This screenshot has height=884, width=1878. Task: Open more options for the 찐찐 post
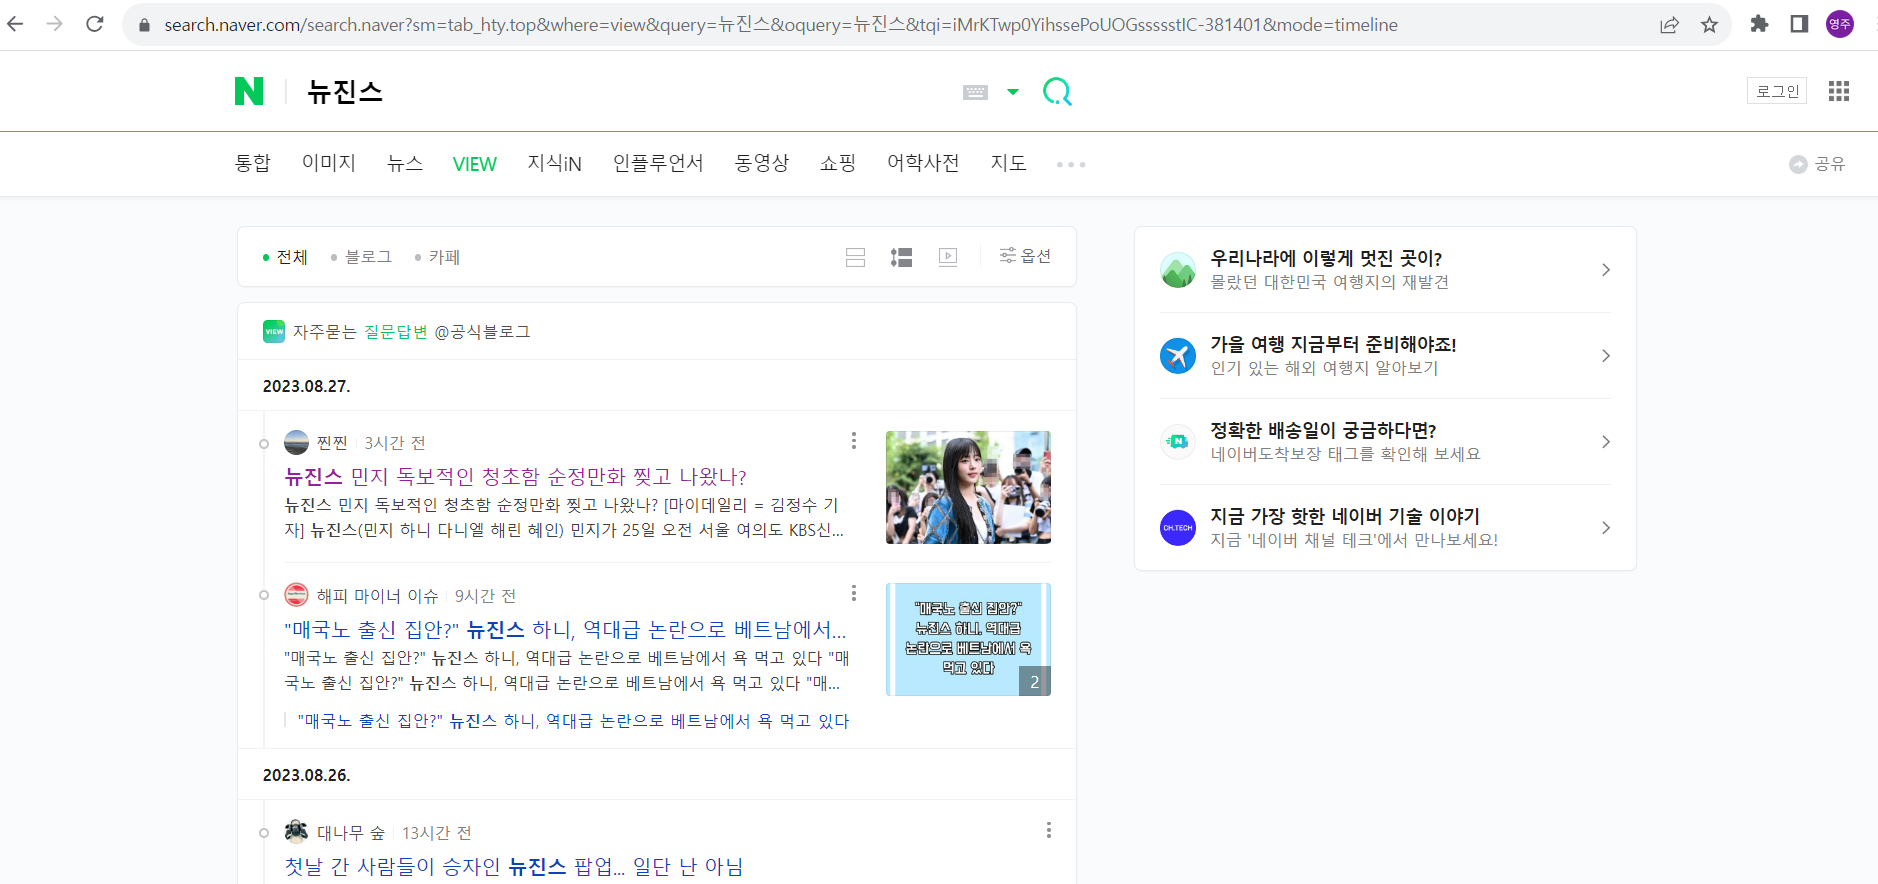click(853, 441)
